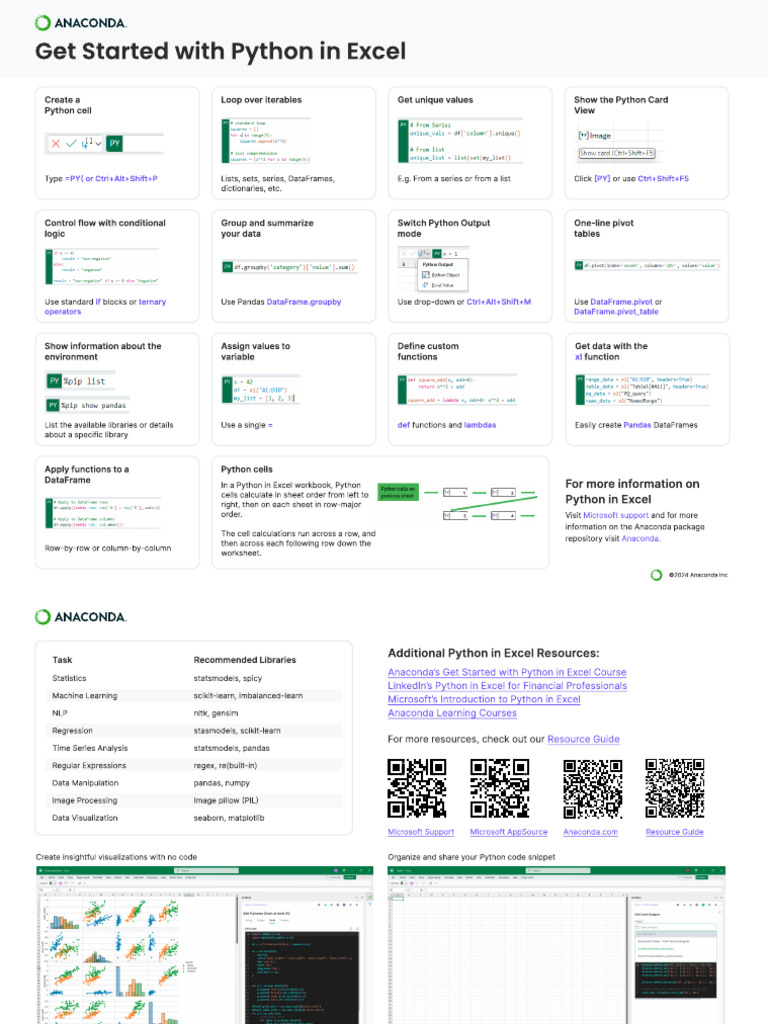Click the QR code above Microsoft Support
Viewport: 768px width, 1024px height.
click(417, 788)
